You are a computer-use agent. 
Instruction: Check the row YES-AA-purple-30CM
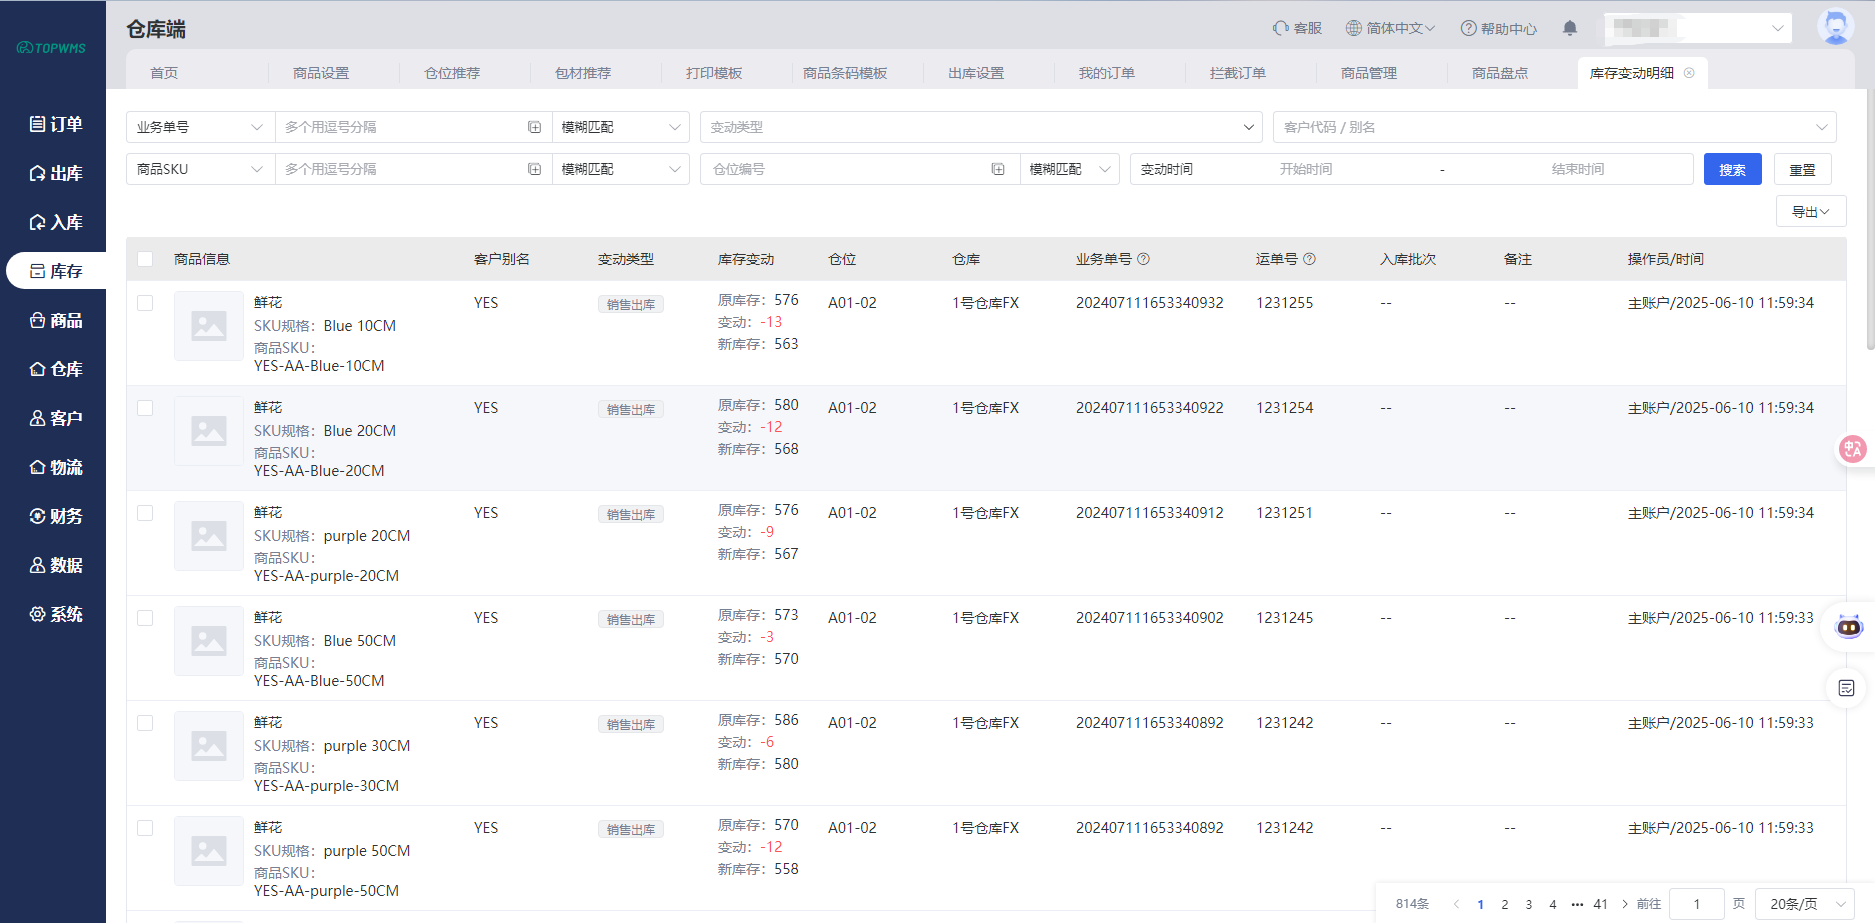[145, 723]
